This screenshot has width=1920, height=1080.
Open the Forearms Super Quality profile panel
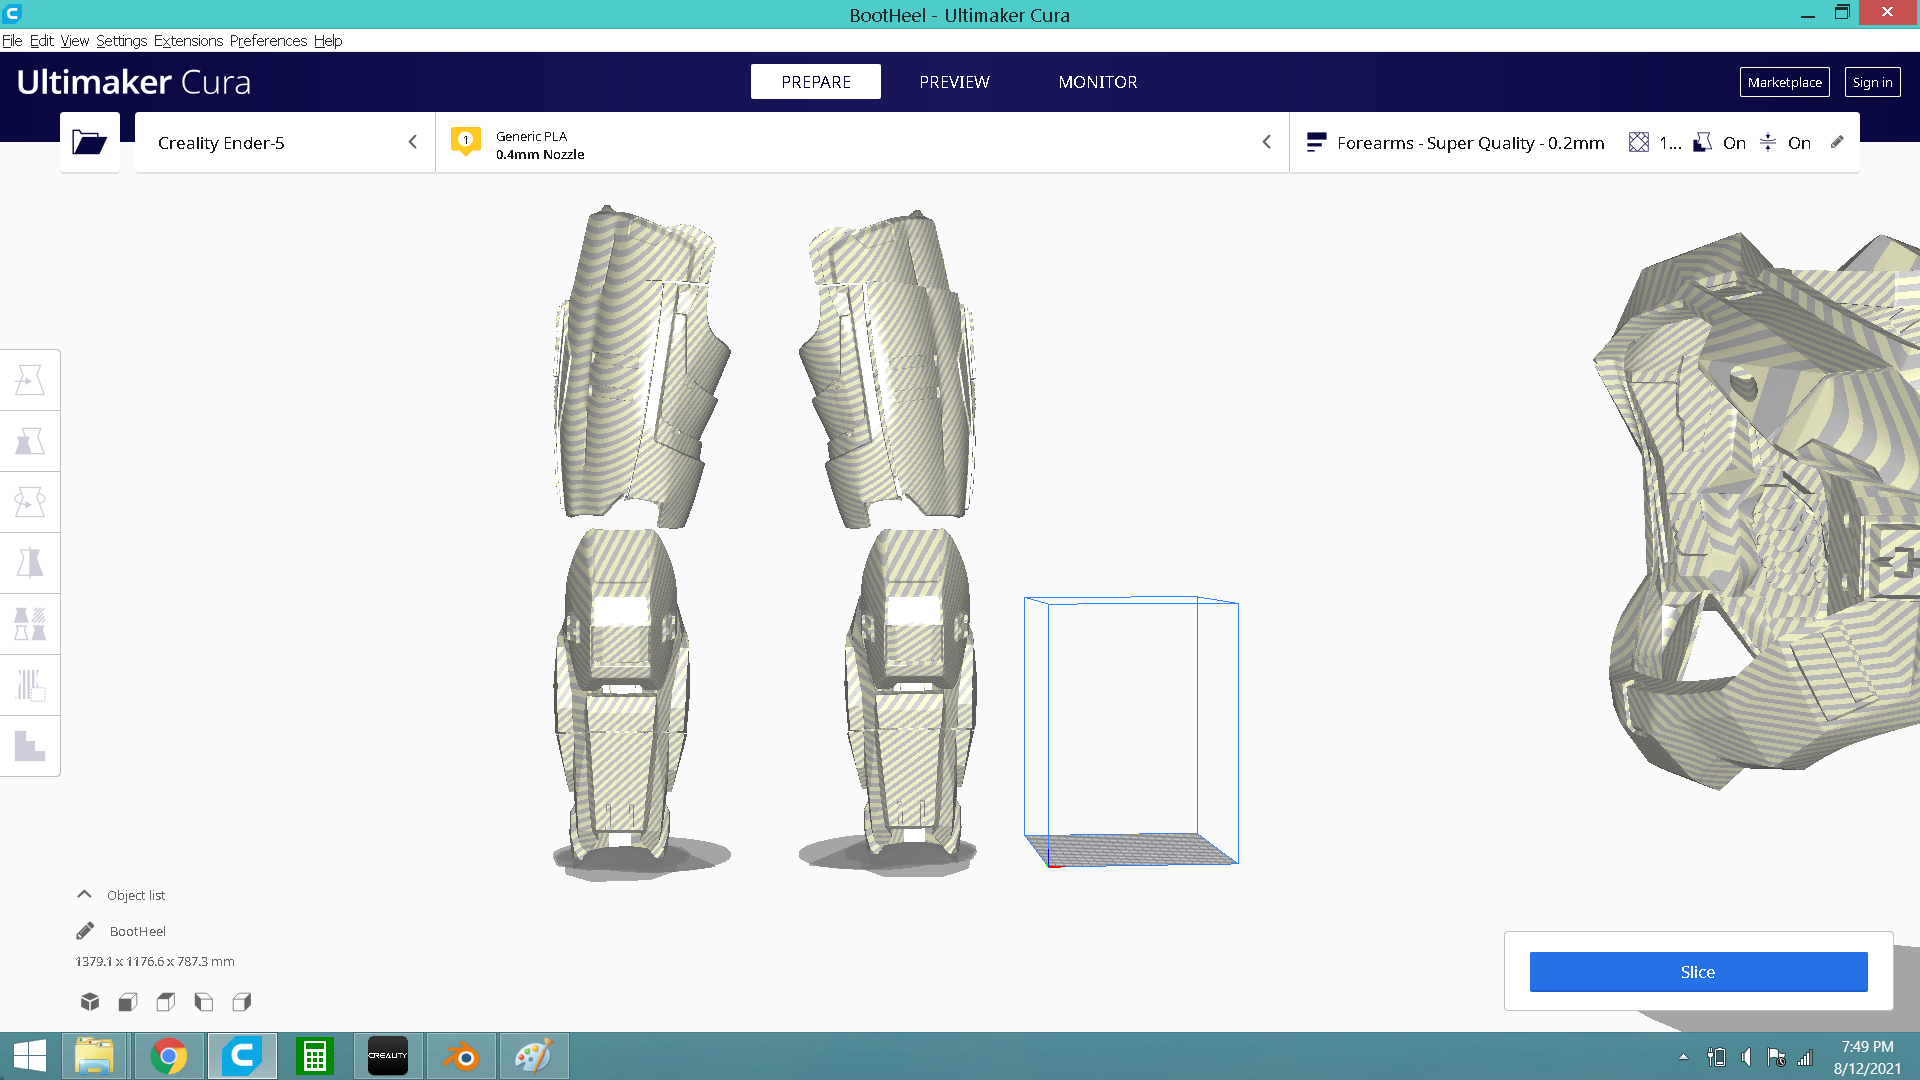pos(1575,142)
